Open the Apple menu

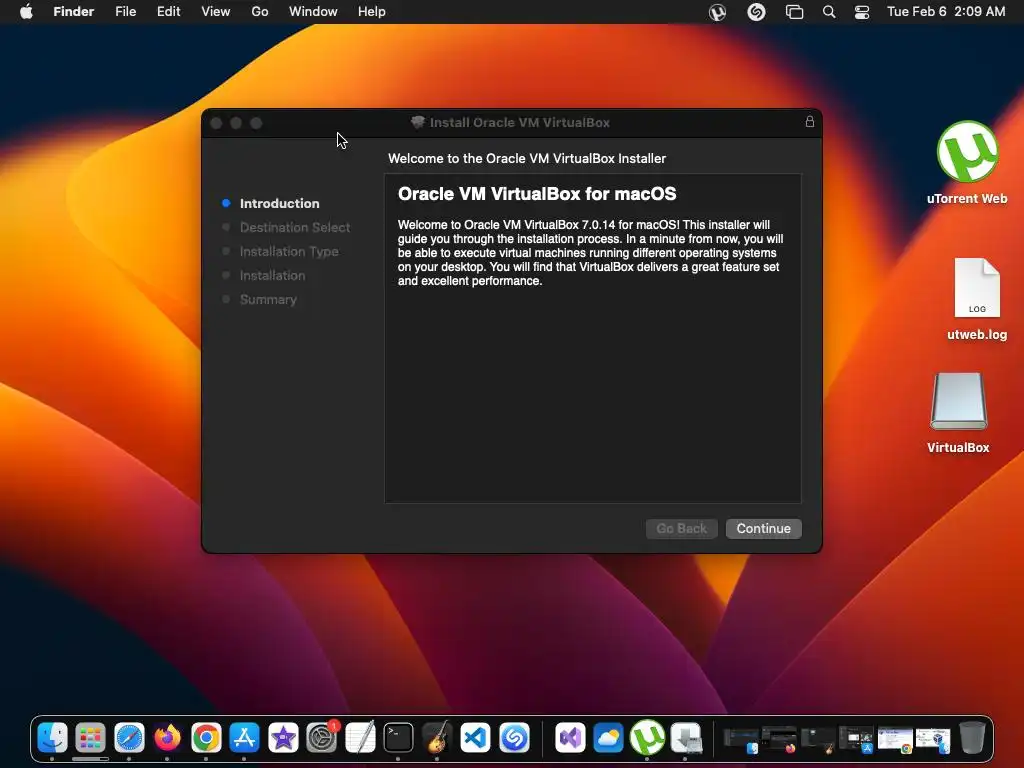(x=26, y=12)
